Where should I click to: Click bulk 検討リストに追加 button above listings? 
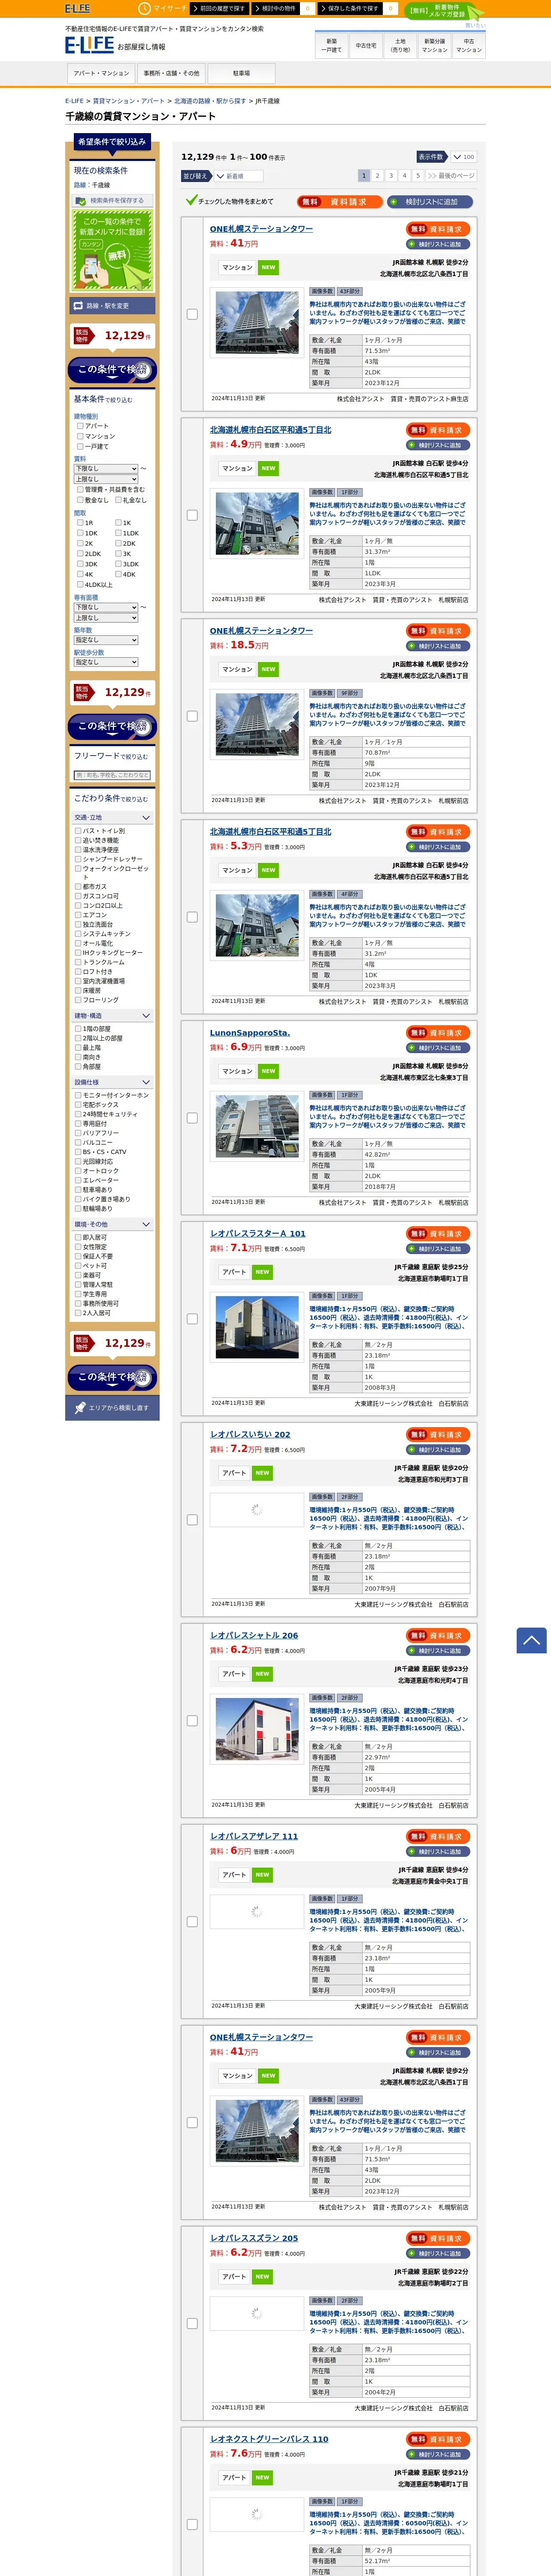coord(430,202)
